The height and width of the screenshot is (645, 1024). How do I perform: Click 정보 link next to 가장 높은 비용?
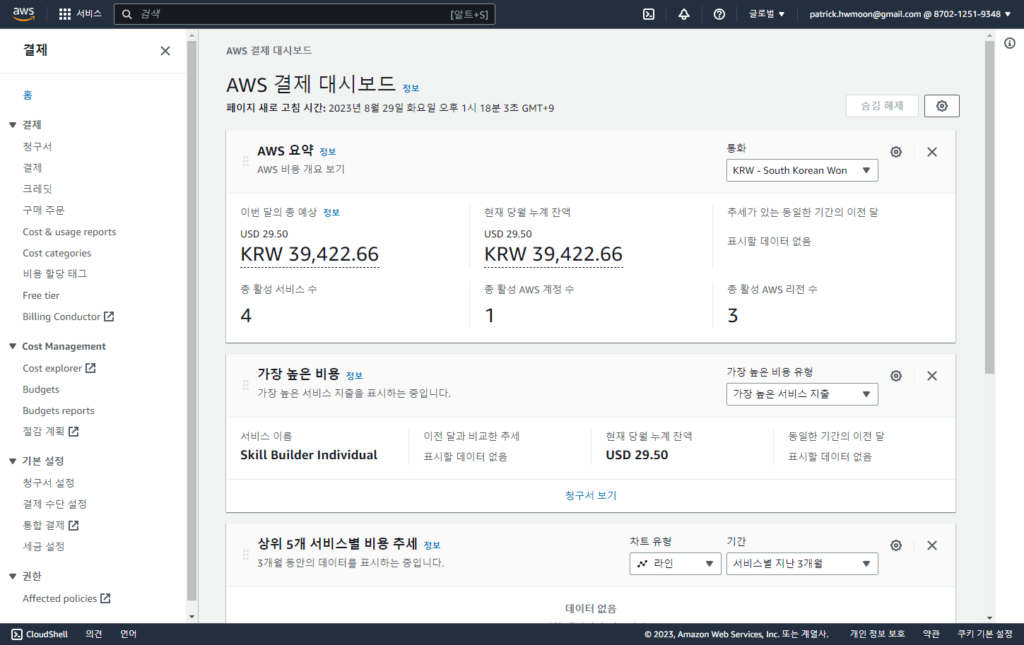coord(354,376)
